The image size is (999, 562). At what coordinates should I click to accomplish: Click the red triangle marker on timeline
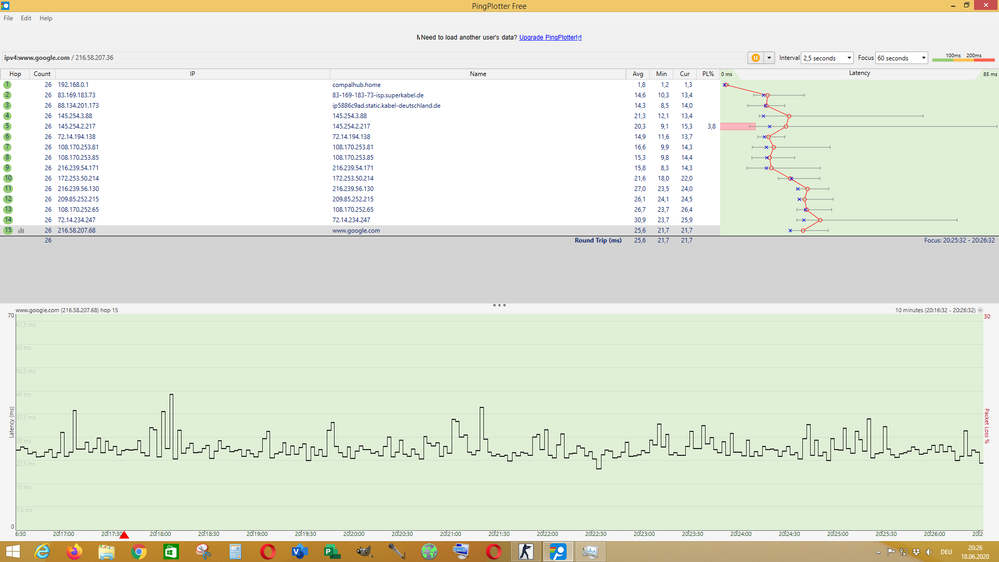click(x=124, y=535)
